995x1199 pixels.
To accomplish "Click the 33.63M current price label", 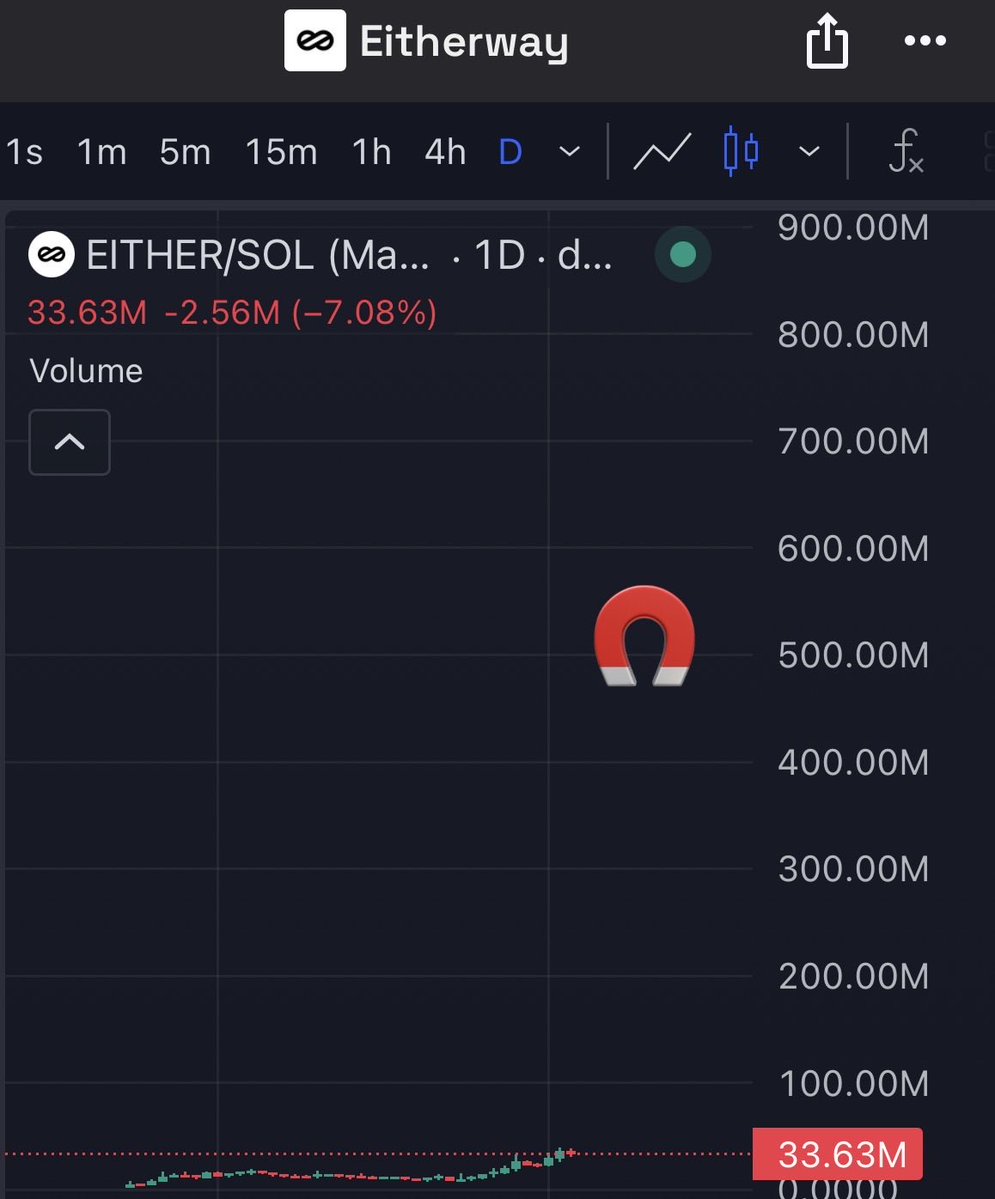I will 837,1154.
